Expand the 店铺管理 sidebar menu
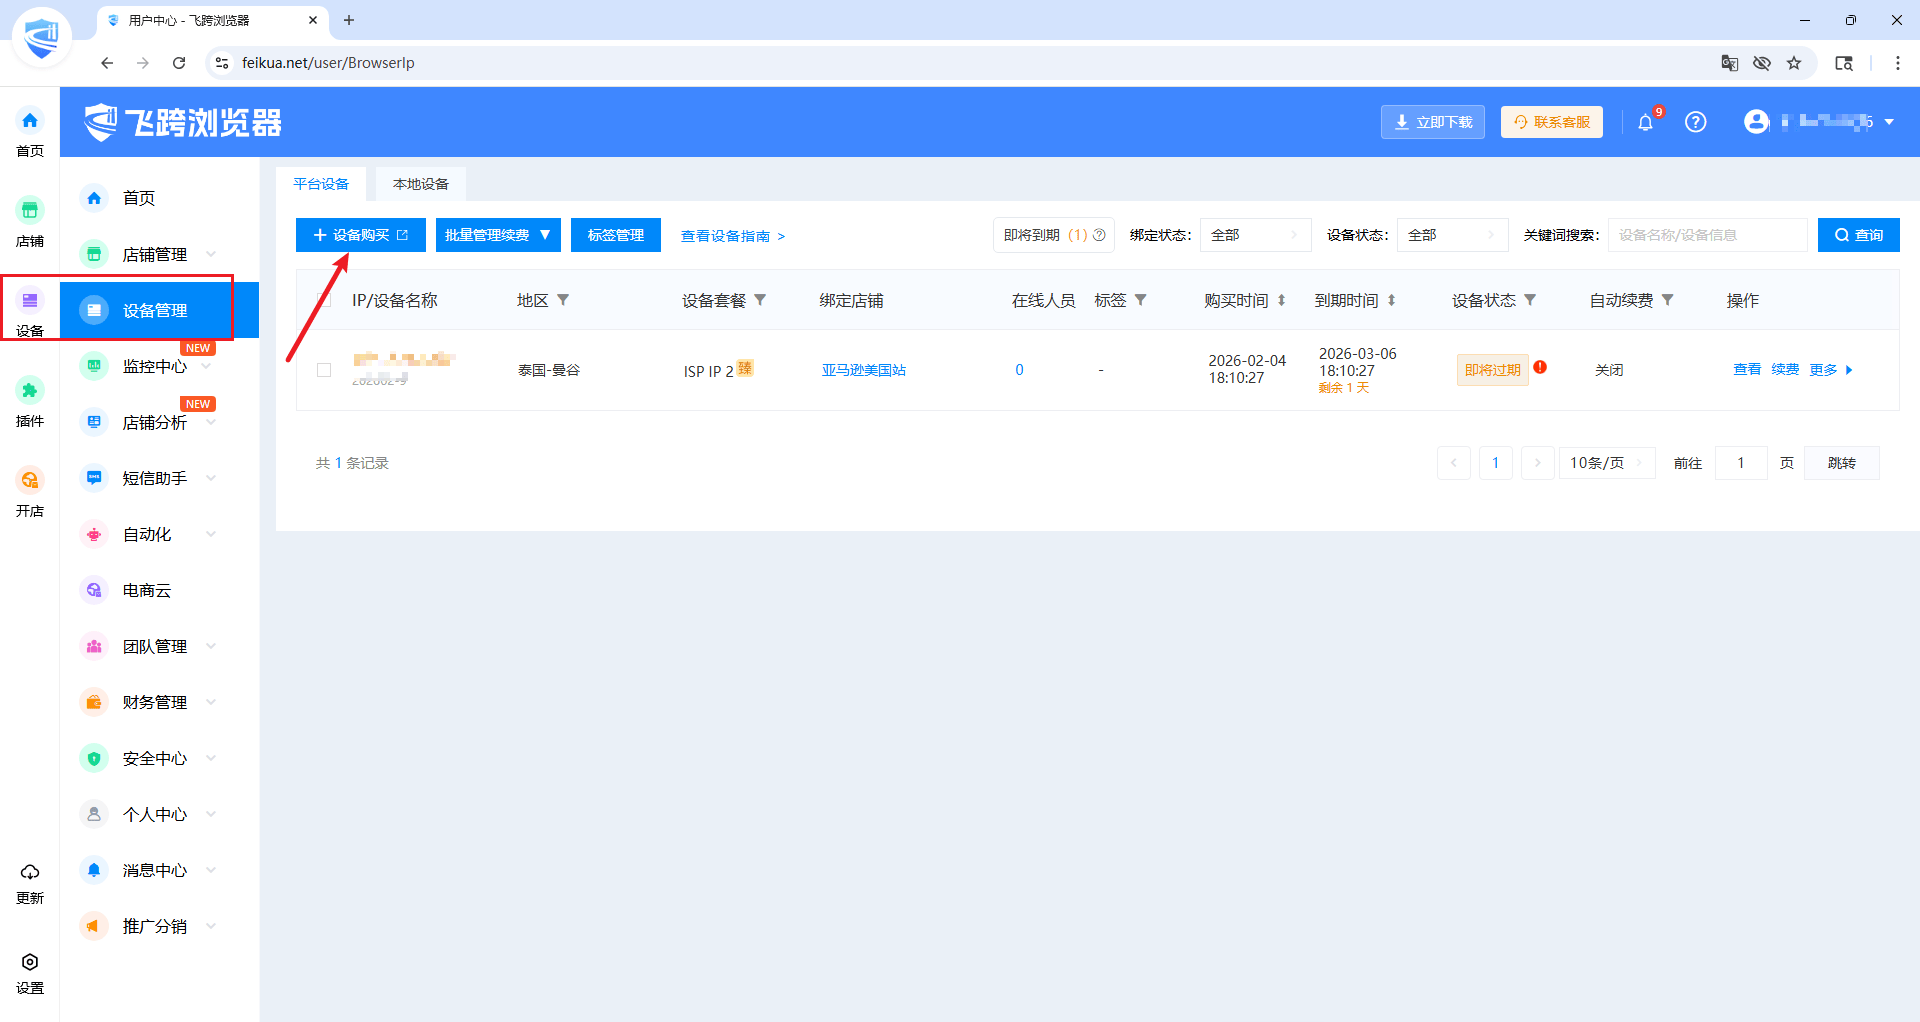This screenshot has height=1022, width=1920. [x=155, y=254]
